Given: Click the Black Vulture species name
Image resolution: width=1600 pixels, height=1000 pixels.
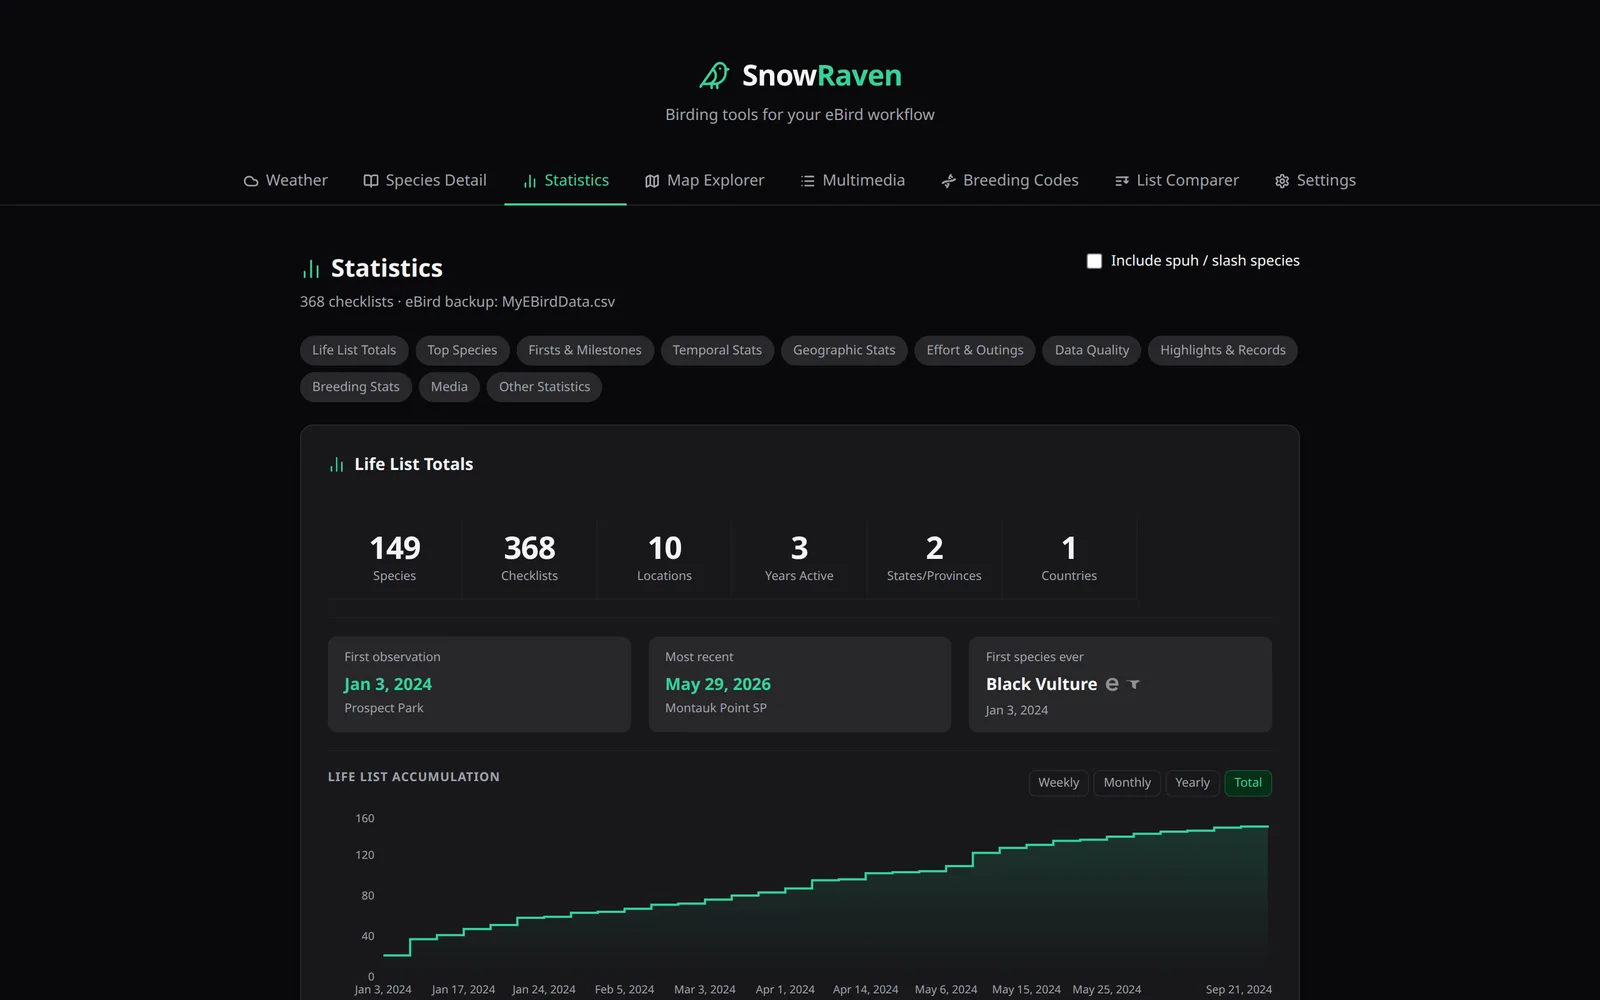Looking at the screenshot, I should (1041, 684).
